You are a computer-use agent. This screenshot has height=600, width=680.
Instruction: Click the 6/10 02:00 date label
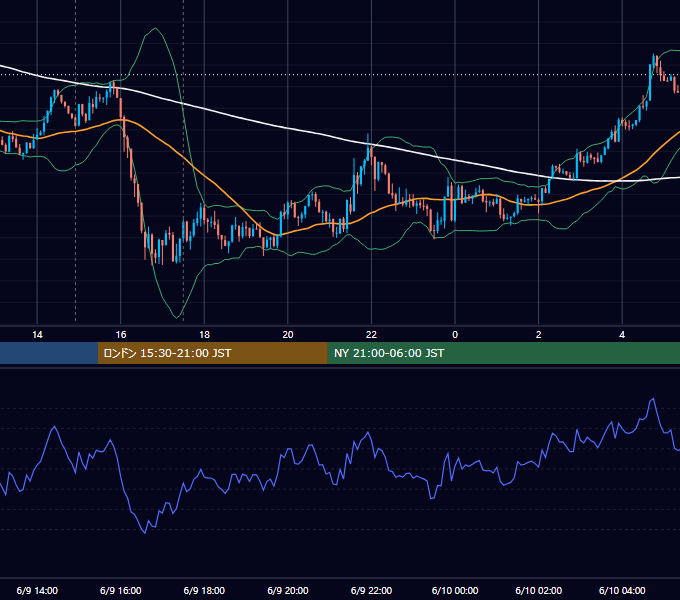539,590
